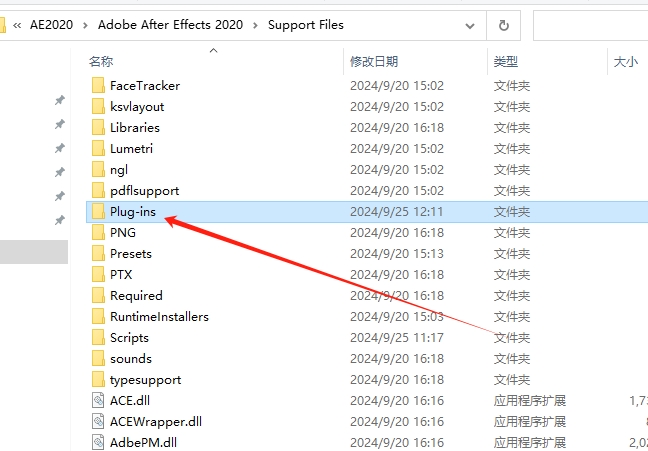Click the PTX folder icon
Viewport: 648px width, 451px height.
point(98,275)
